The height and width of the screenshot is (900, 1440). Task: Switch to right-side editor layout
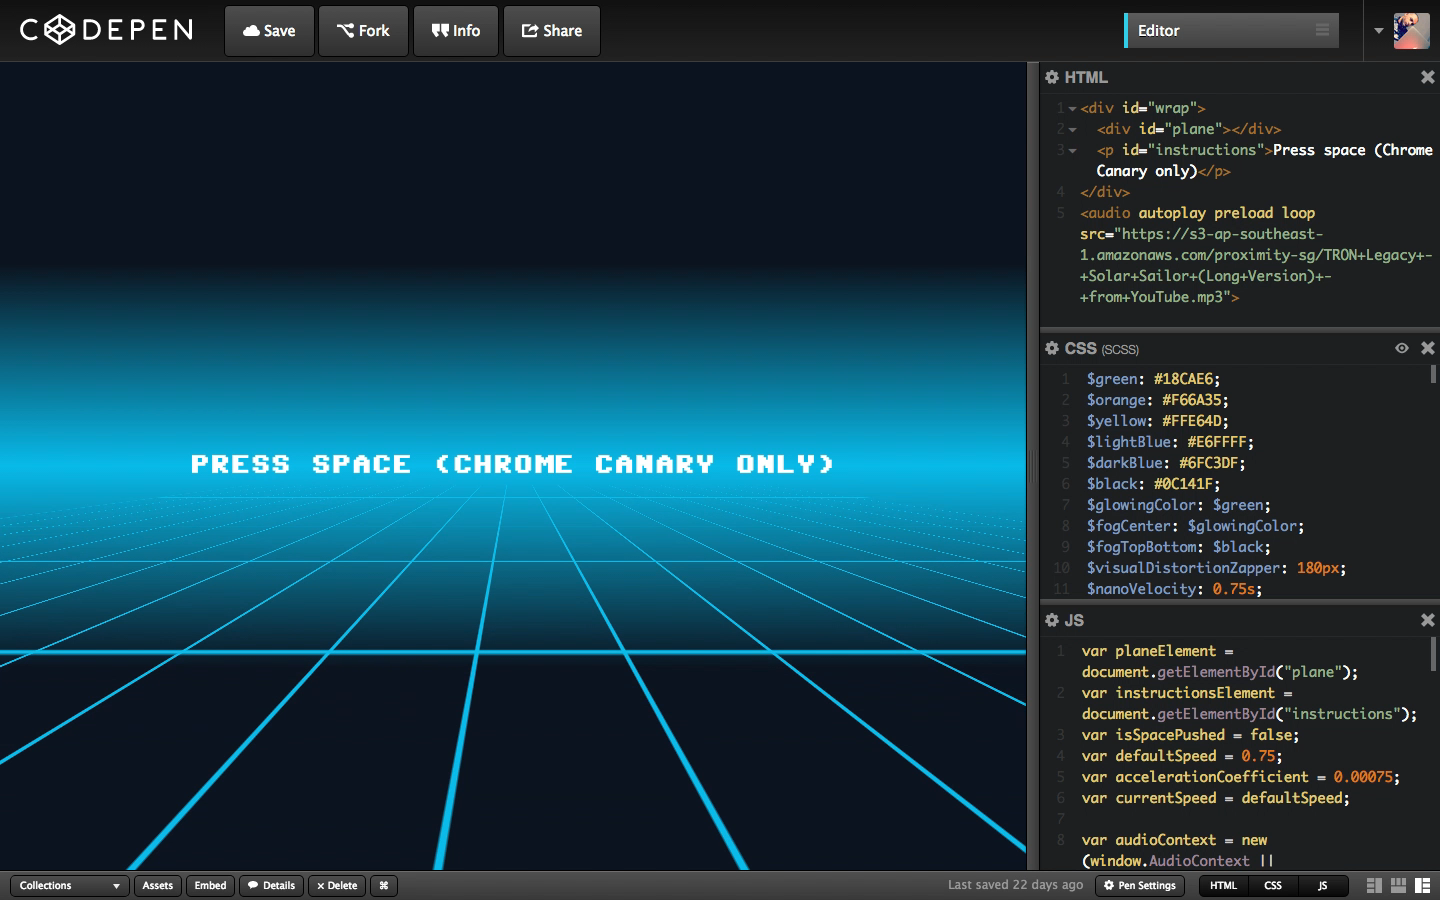(1422, 885)
